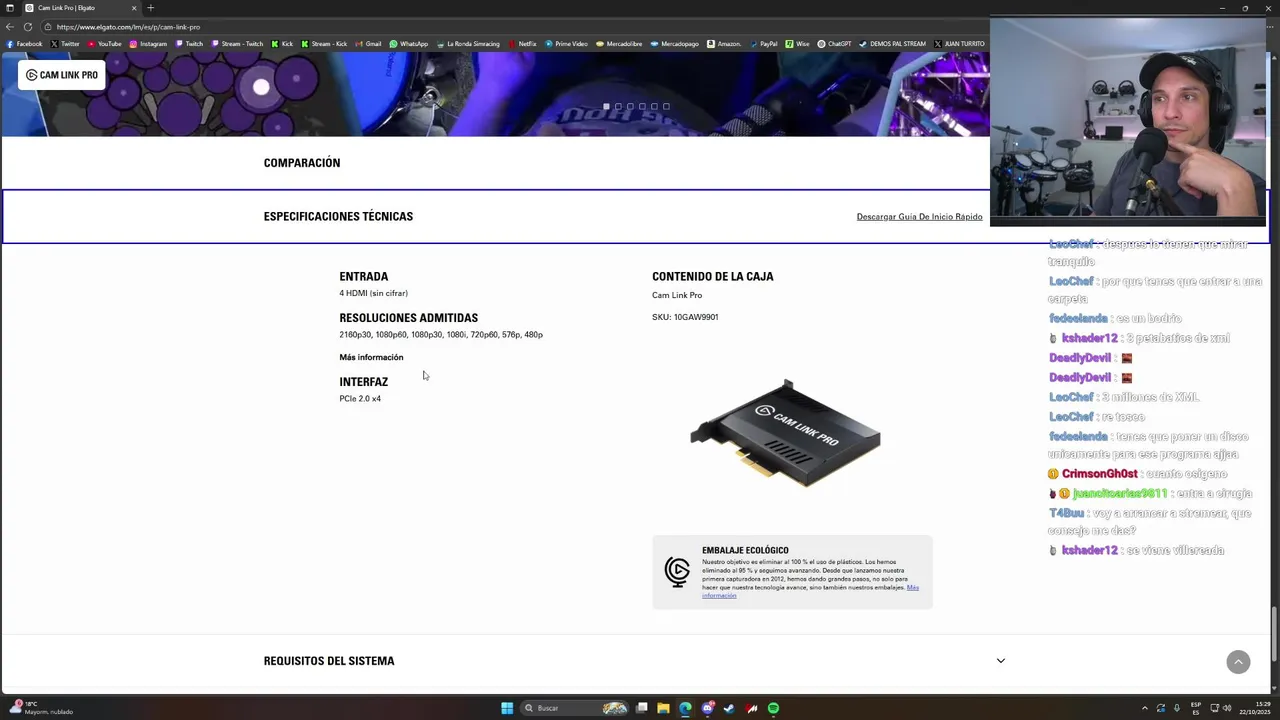Image resolution: width=1280 pixels, height=720 pixels.
Task: Click the ENTRADA heading text
Action: click(x=363, y=277)
